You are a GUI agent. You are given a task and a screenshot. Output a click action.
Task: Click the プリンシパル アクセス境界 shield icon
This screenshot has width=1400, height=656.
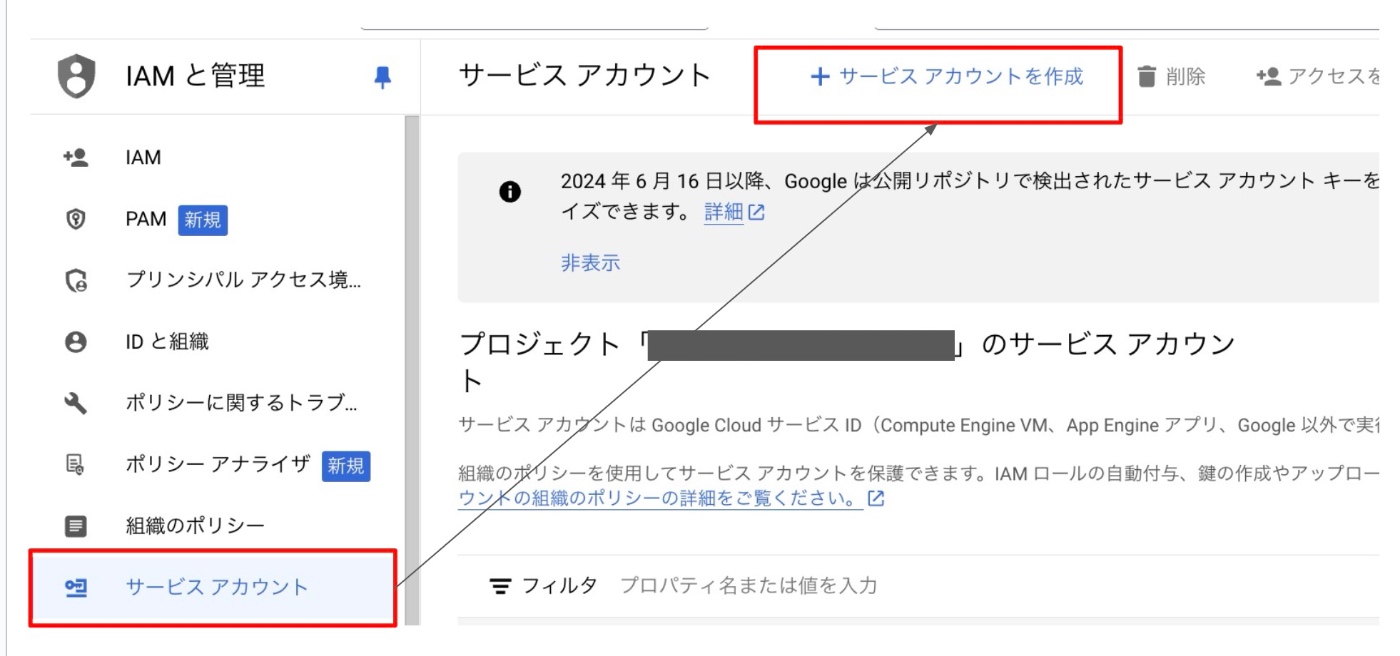[76, 281]
